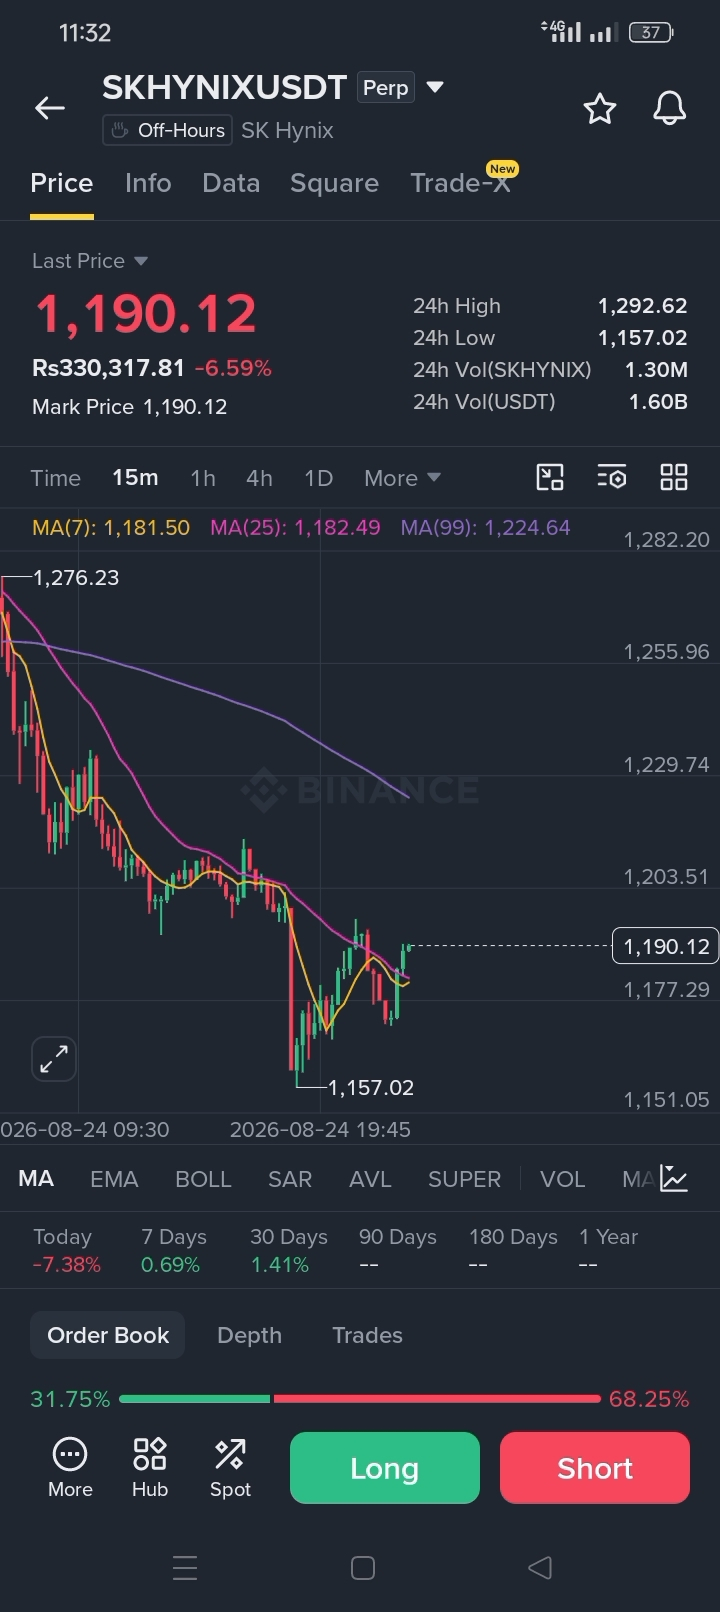Enable the SAR indicator
Viewport: 720px width, 1612px height.
pos(290,1179)
